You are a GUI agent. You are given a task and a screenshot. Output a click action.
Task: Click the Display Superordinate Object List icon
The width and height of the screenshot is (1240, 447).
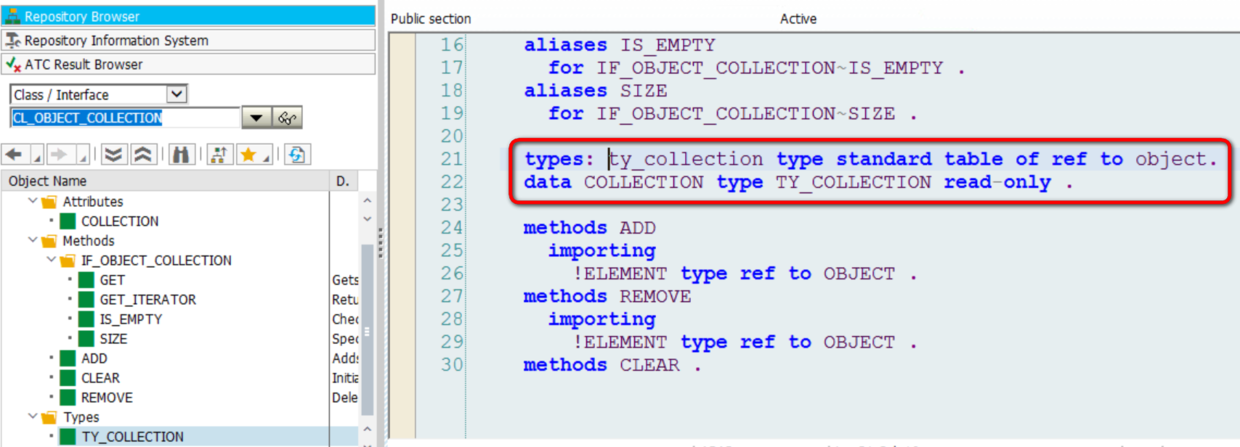[219, 154]
